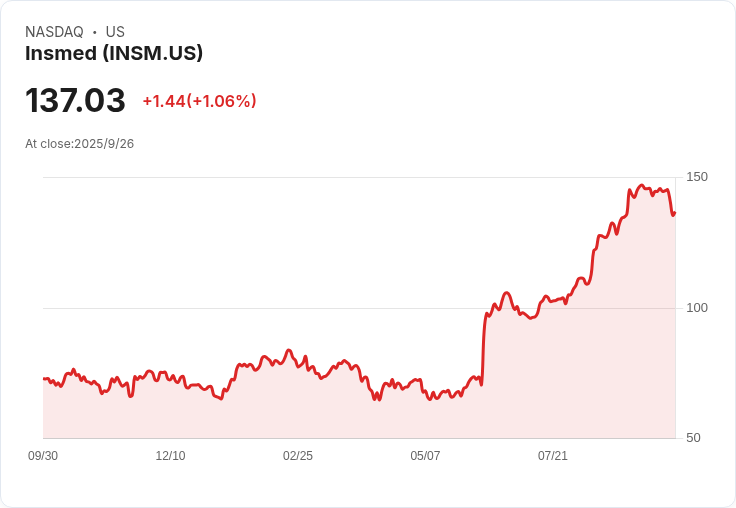This screenshot has width=736, height=508.
Task: Select the 02/25 x-axis date
Action: [298, 456]
